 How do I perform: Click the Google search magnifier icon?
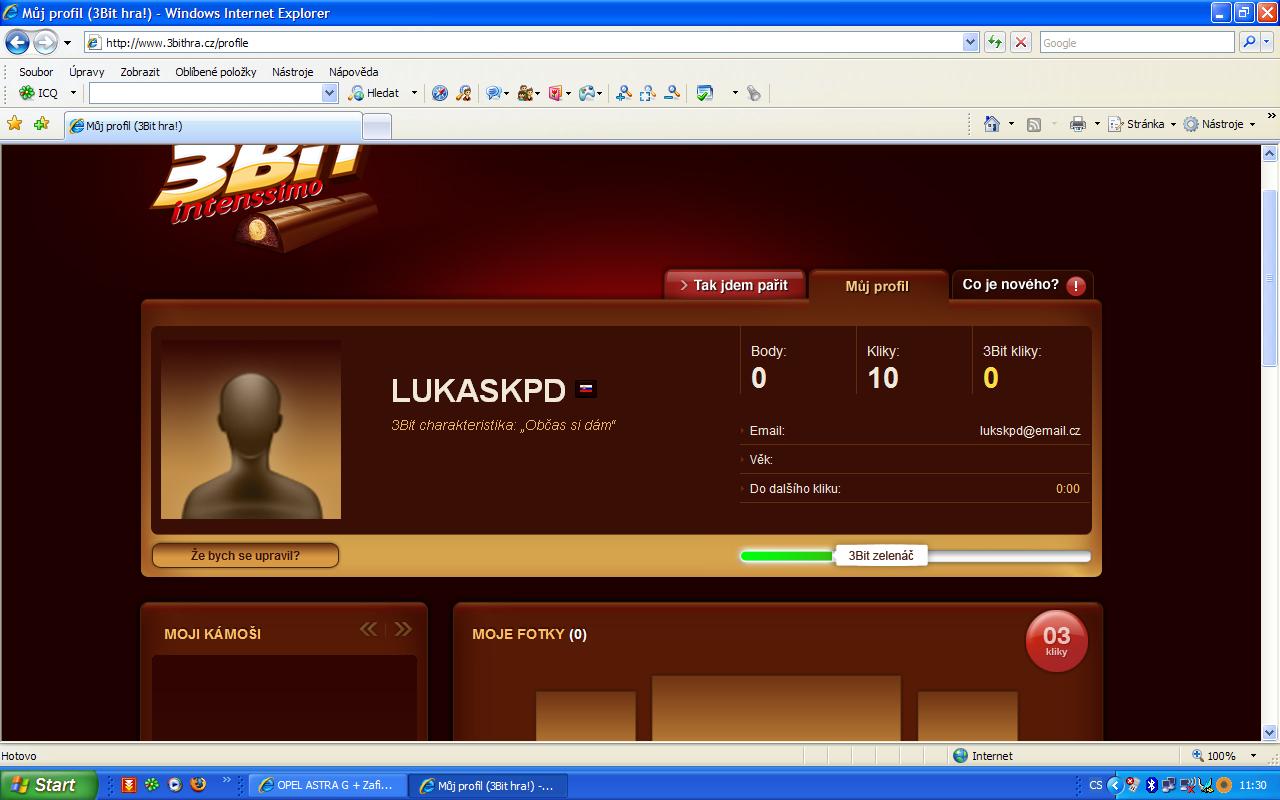[x=1249, y=42]
